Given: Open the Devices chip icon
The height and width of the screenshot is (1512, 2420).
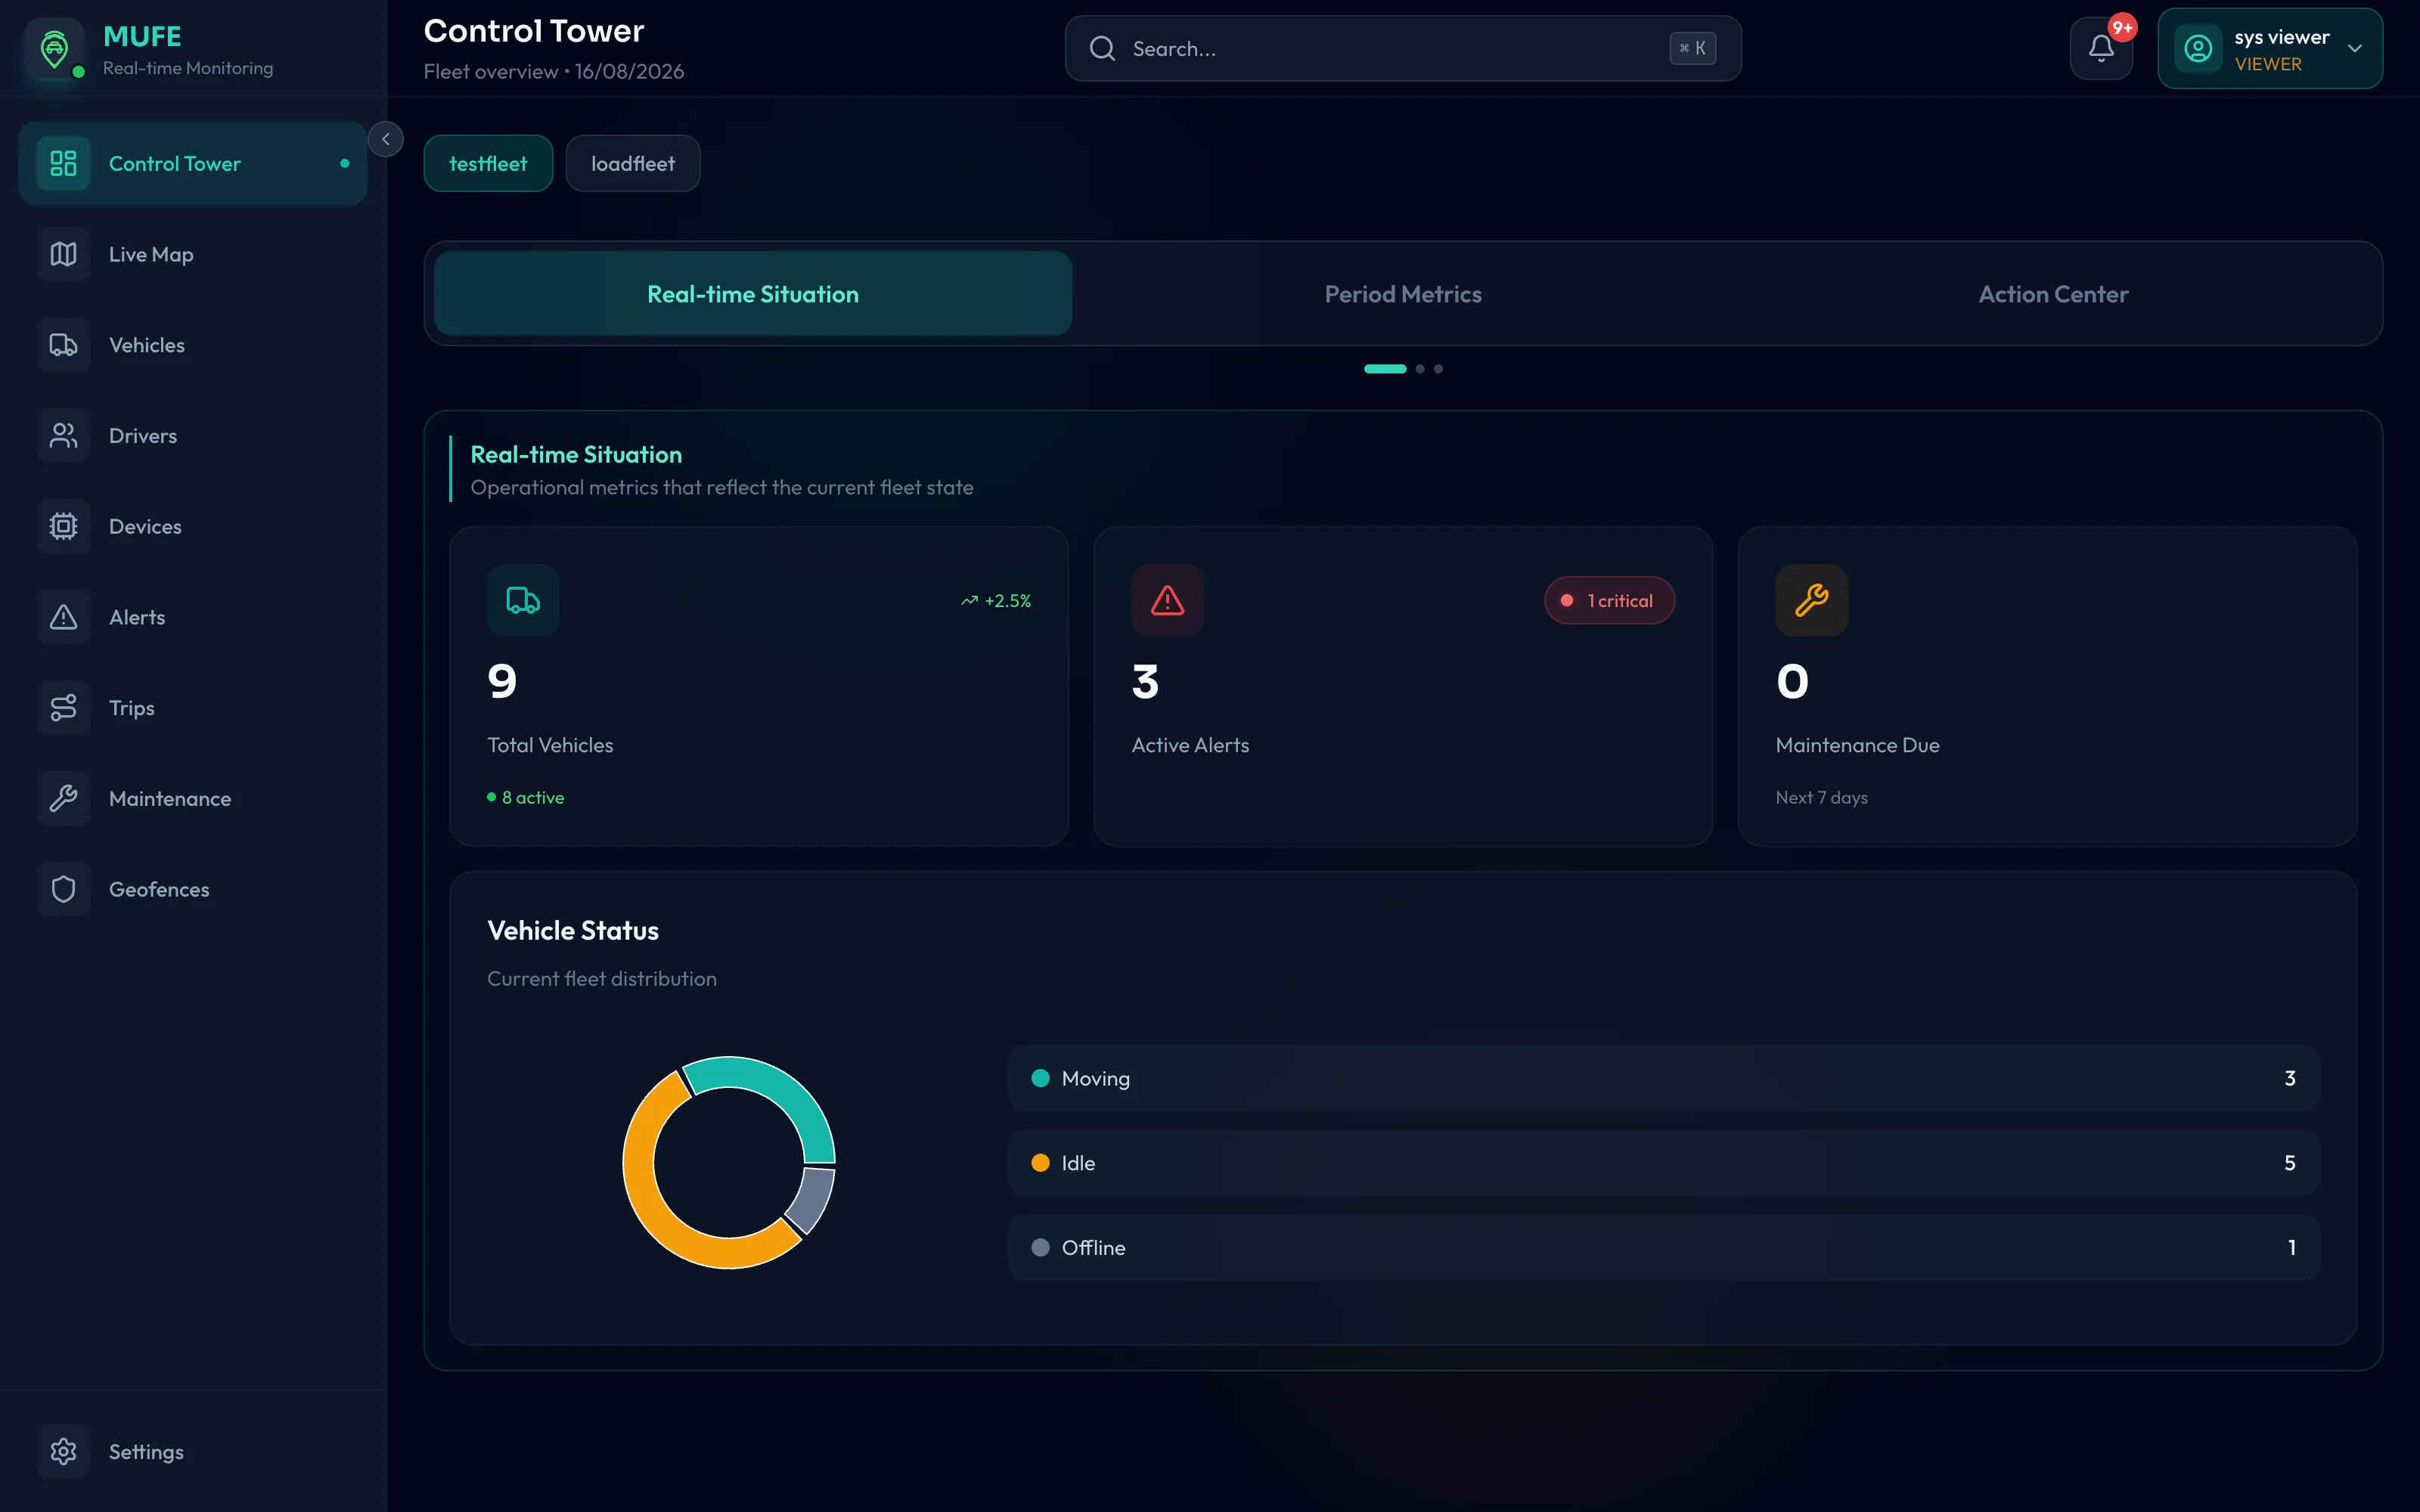Looking at the screenshot, I should (x=63, y=526).
